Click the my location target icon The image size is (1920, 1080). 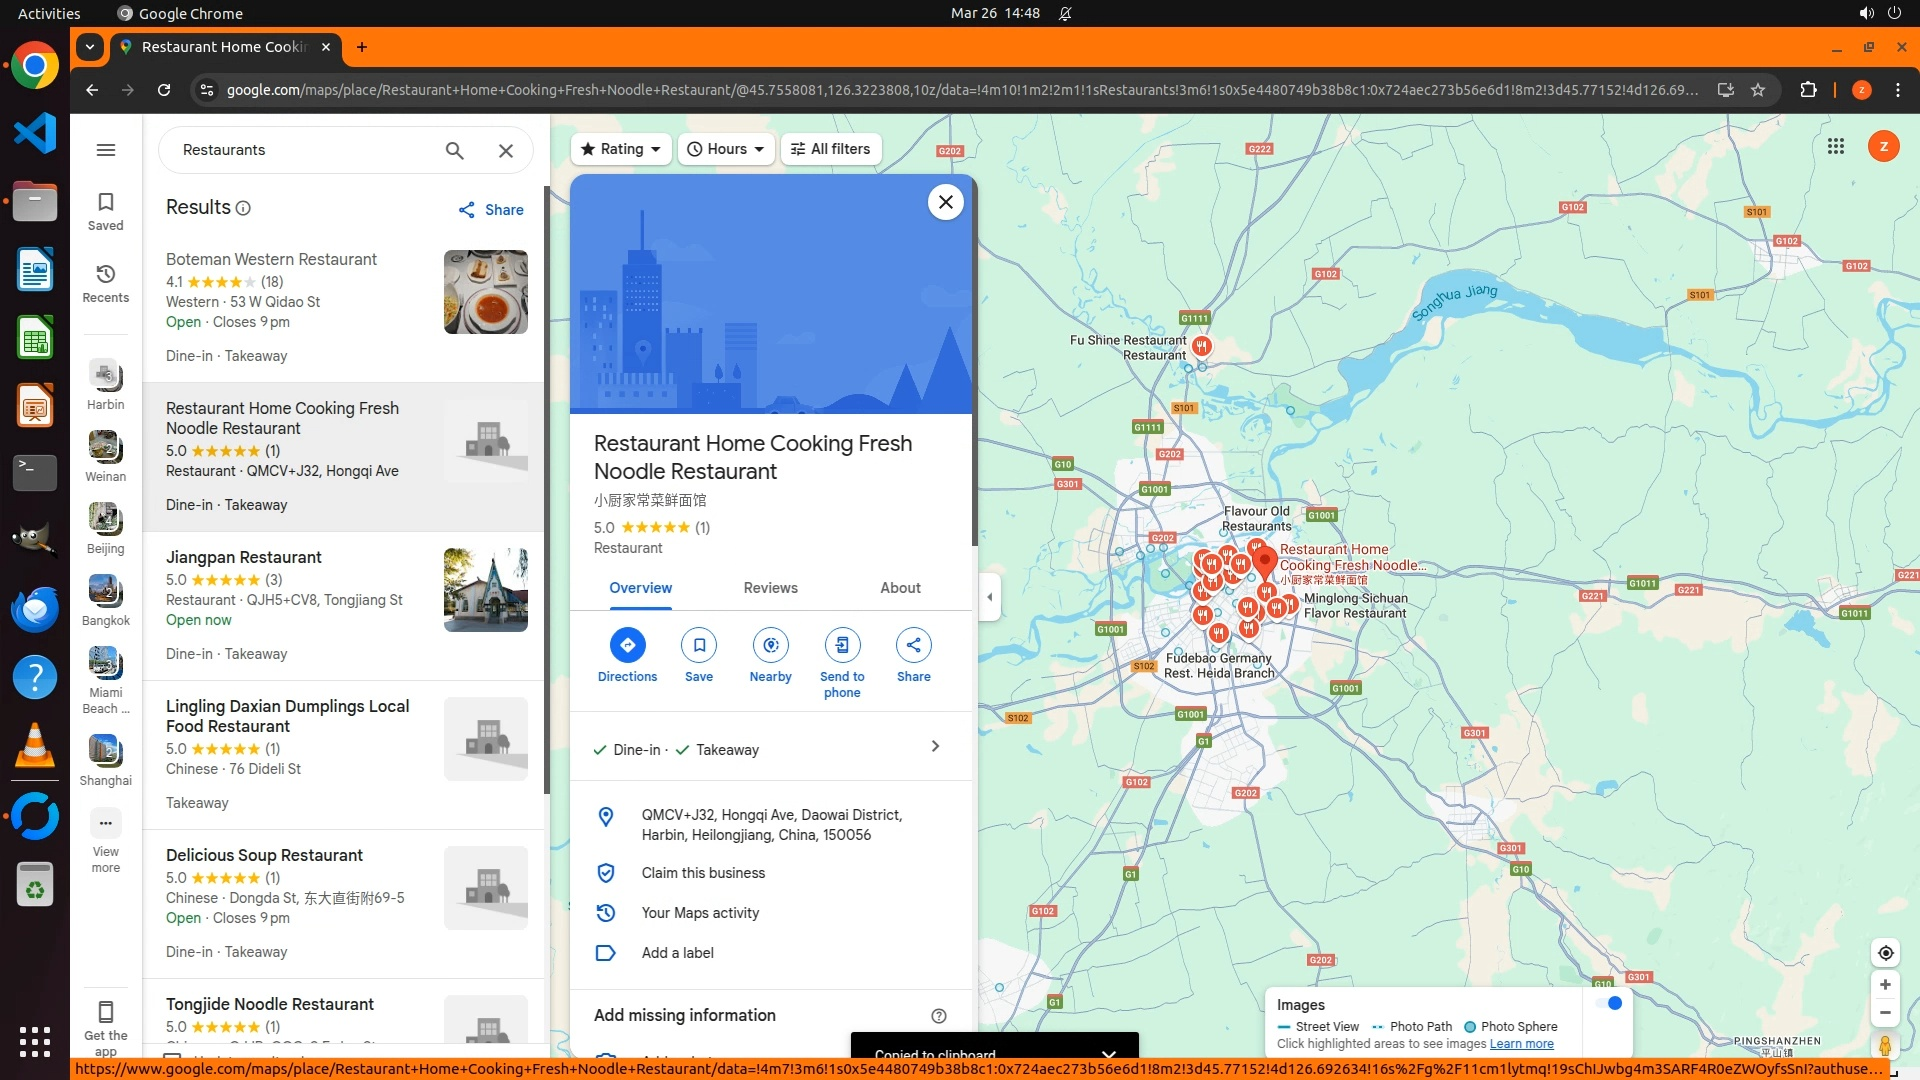[x=1885, y=953]
